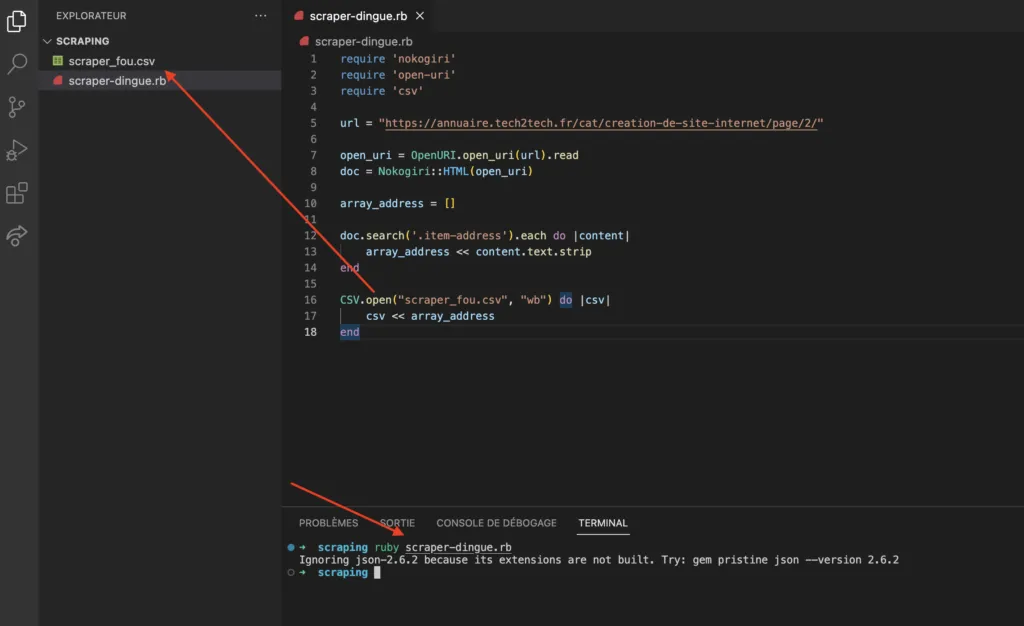
Task: Open the Live Share icon in activity bar
Action: coord(17,236)
